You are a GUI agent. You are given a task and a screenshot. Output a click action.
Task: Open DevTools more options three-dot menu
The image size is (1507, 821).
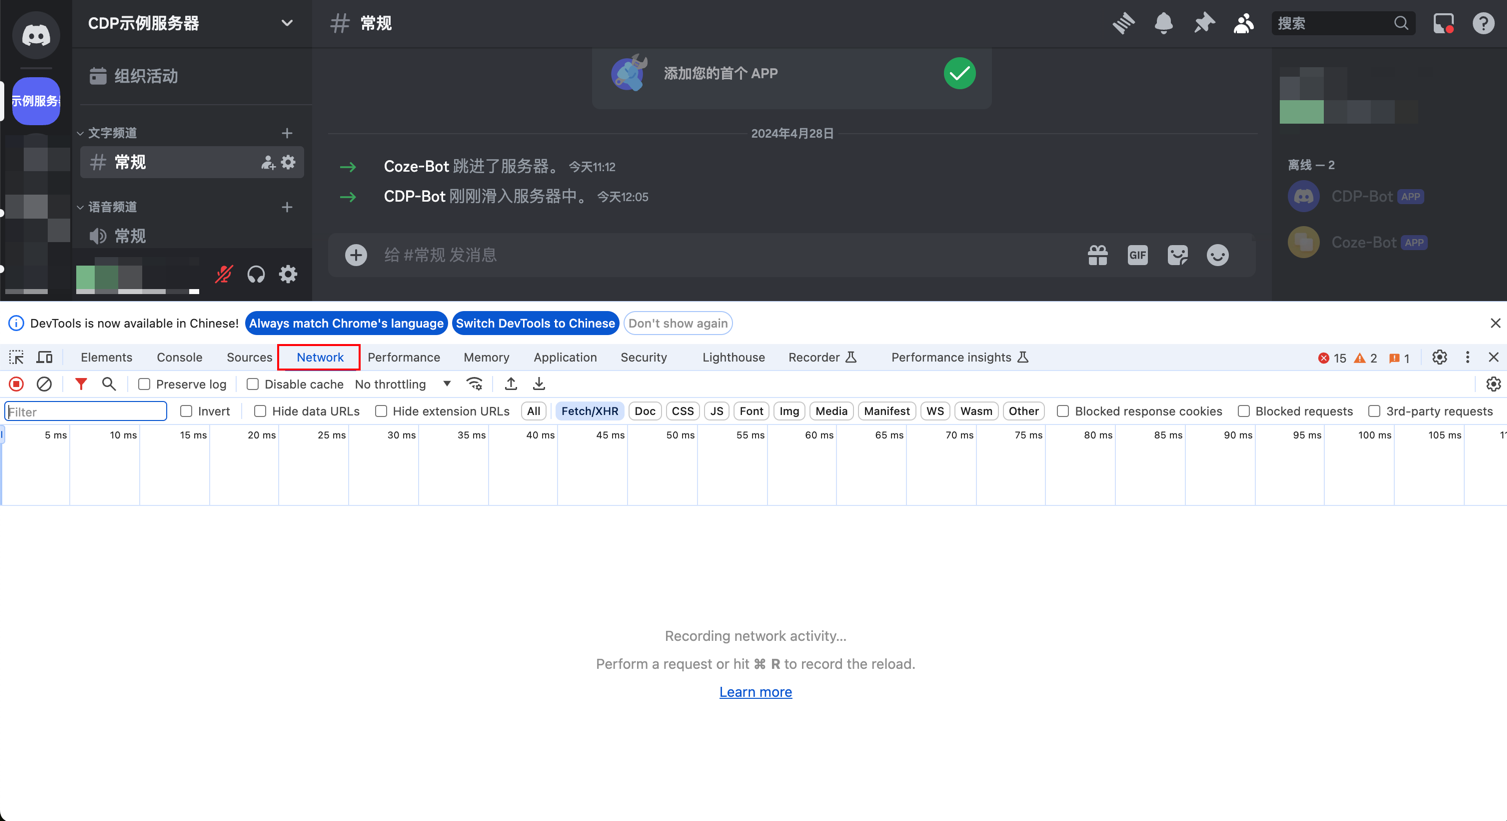pyautogui.click(x=1468, y=357)
